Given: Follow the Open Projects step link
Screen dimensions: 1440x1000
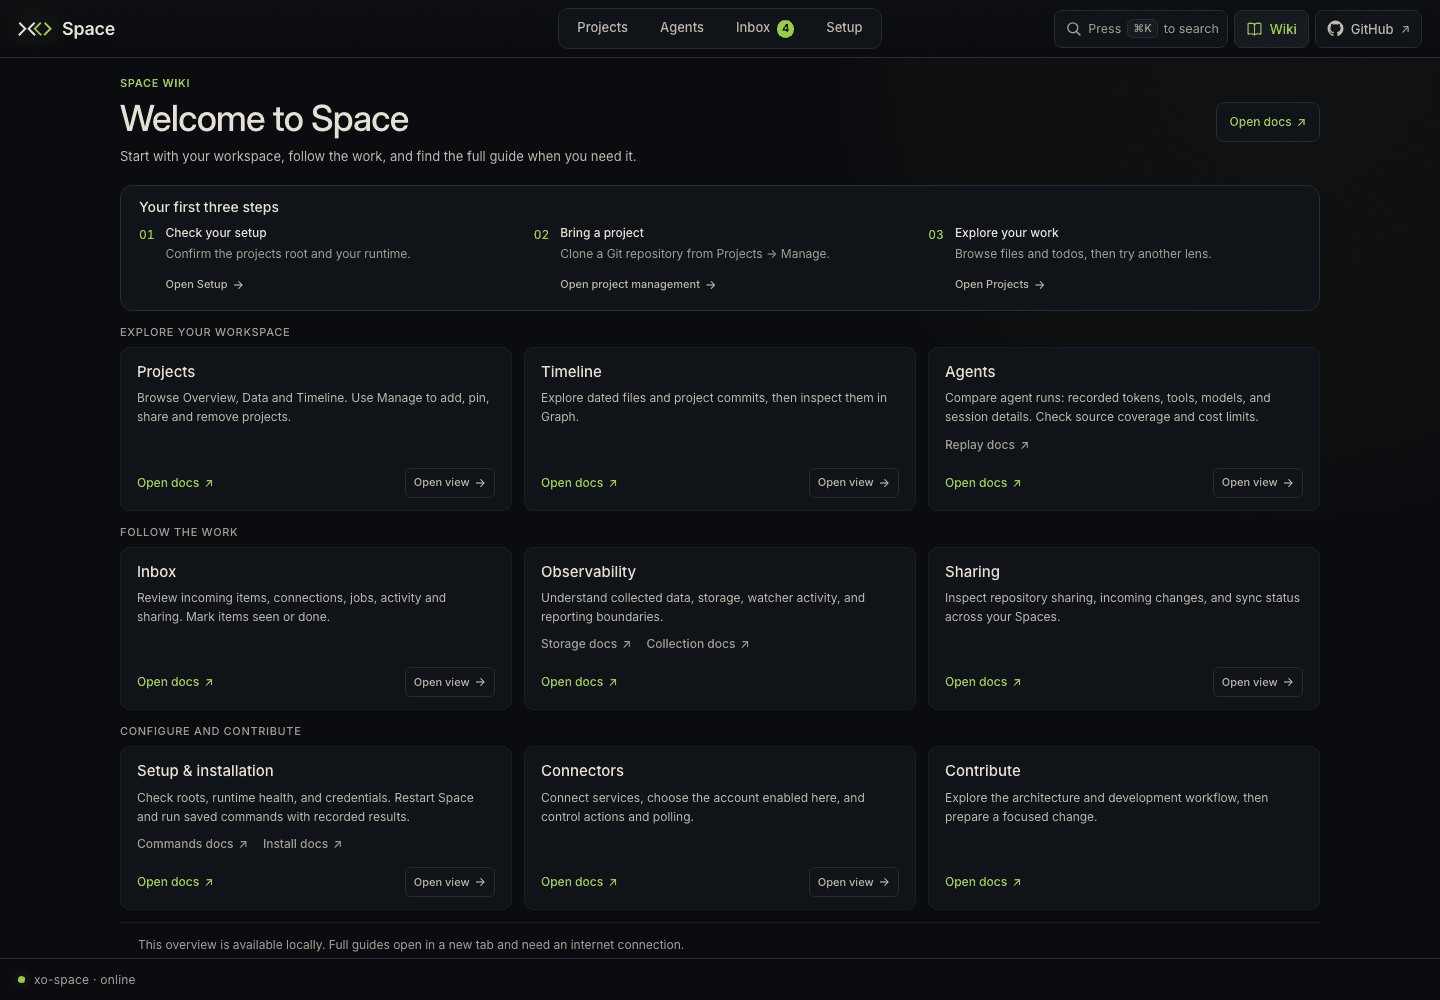Looking at the screenshot, I should click(x=1000, y=285).
